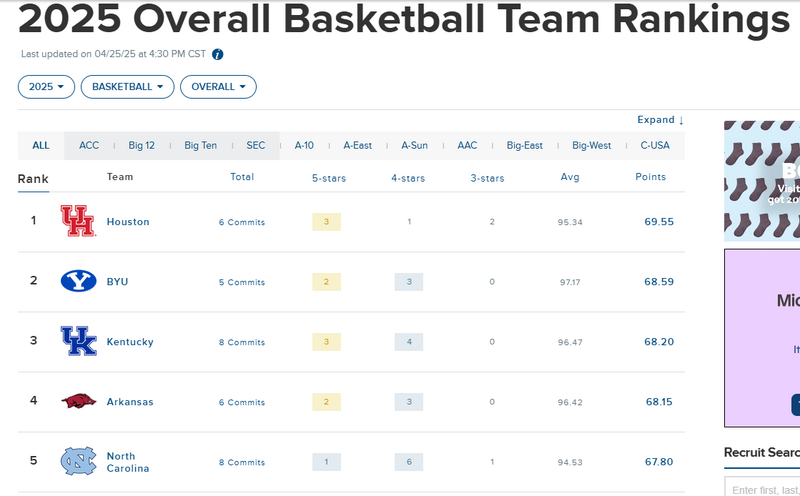Viewport: 800px width, 496px height.
Task: Open the 2025 year dropdown
Action: click(46, 87)
